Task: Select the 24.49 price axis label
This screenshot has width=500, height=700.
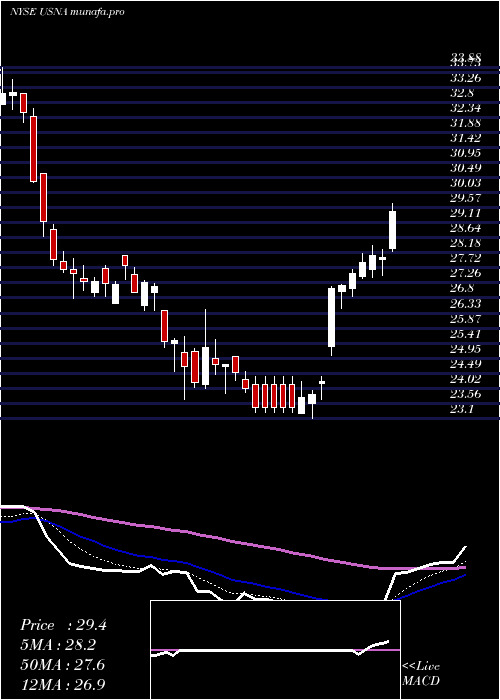Action: pos(466,364)
